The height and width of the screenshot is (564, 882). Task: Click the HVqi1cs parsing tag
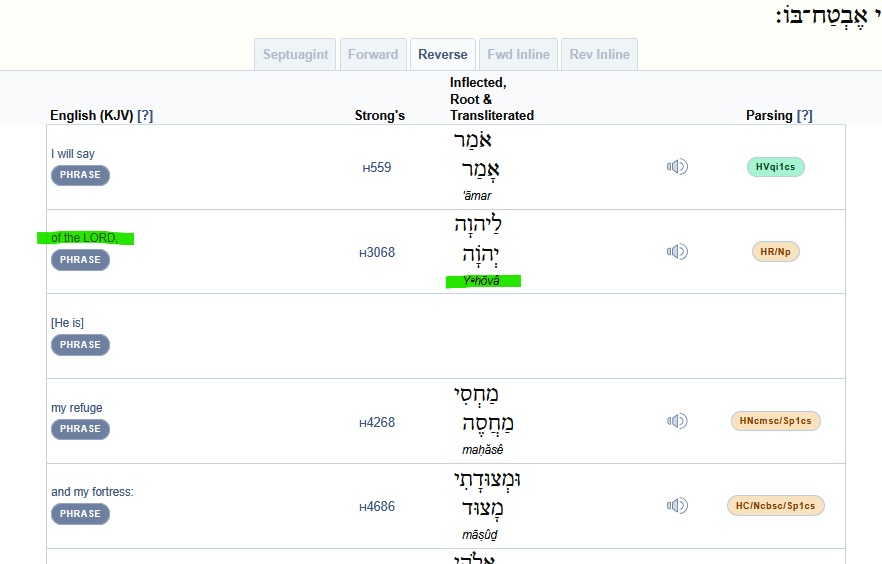tap(776, 167)
